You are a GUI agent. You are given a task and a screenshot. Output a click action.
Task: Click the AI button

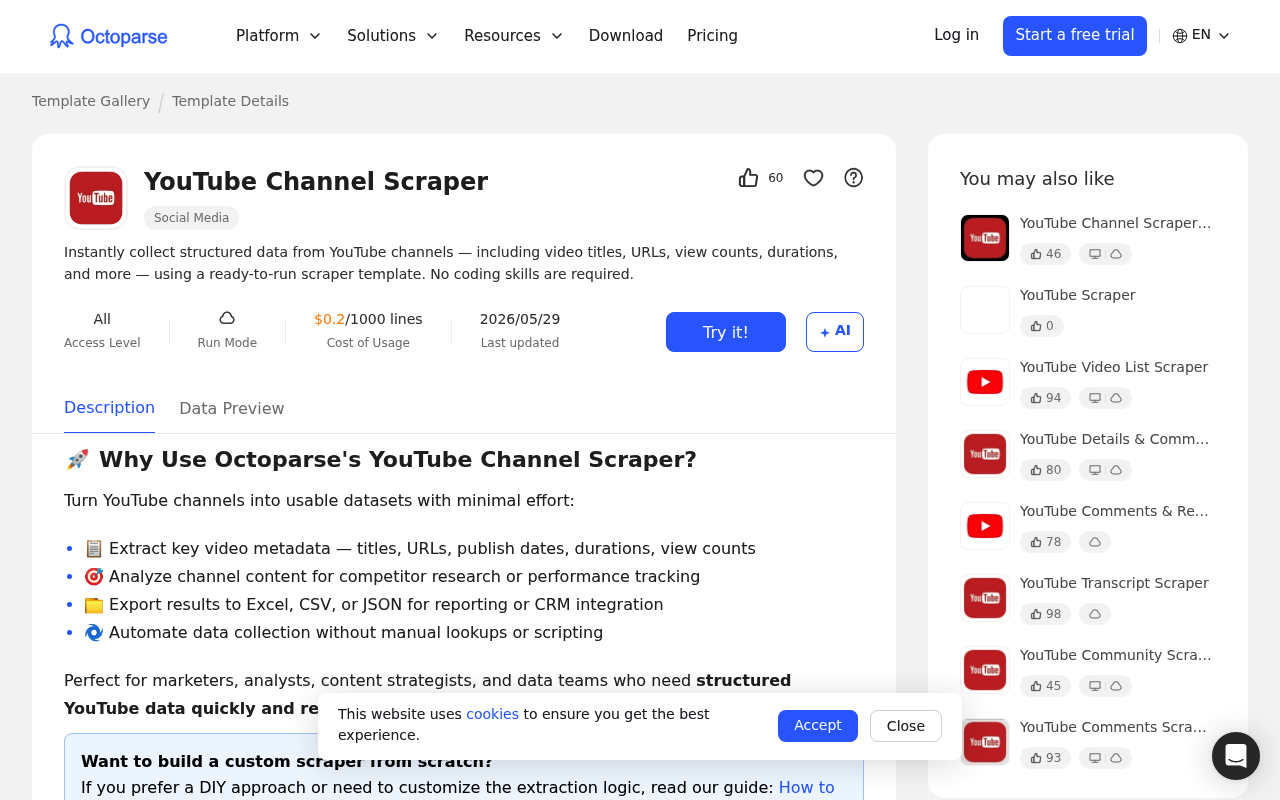tap(835, 332)
